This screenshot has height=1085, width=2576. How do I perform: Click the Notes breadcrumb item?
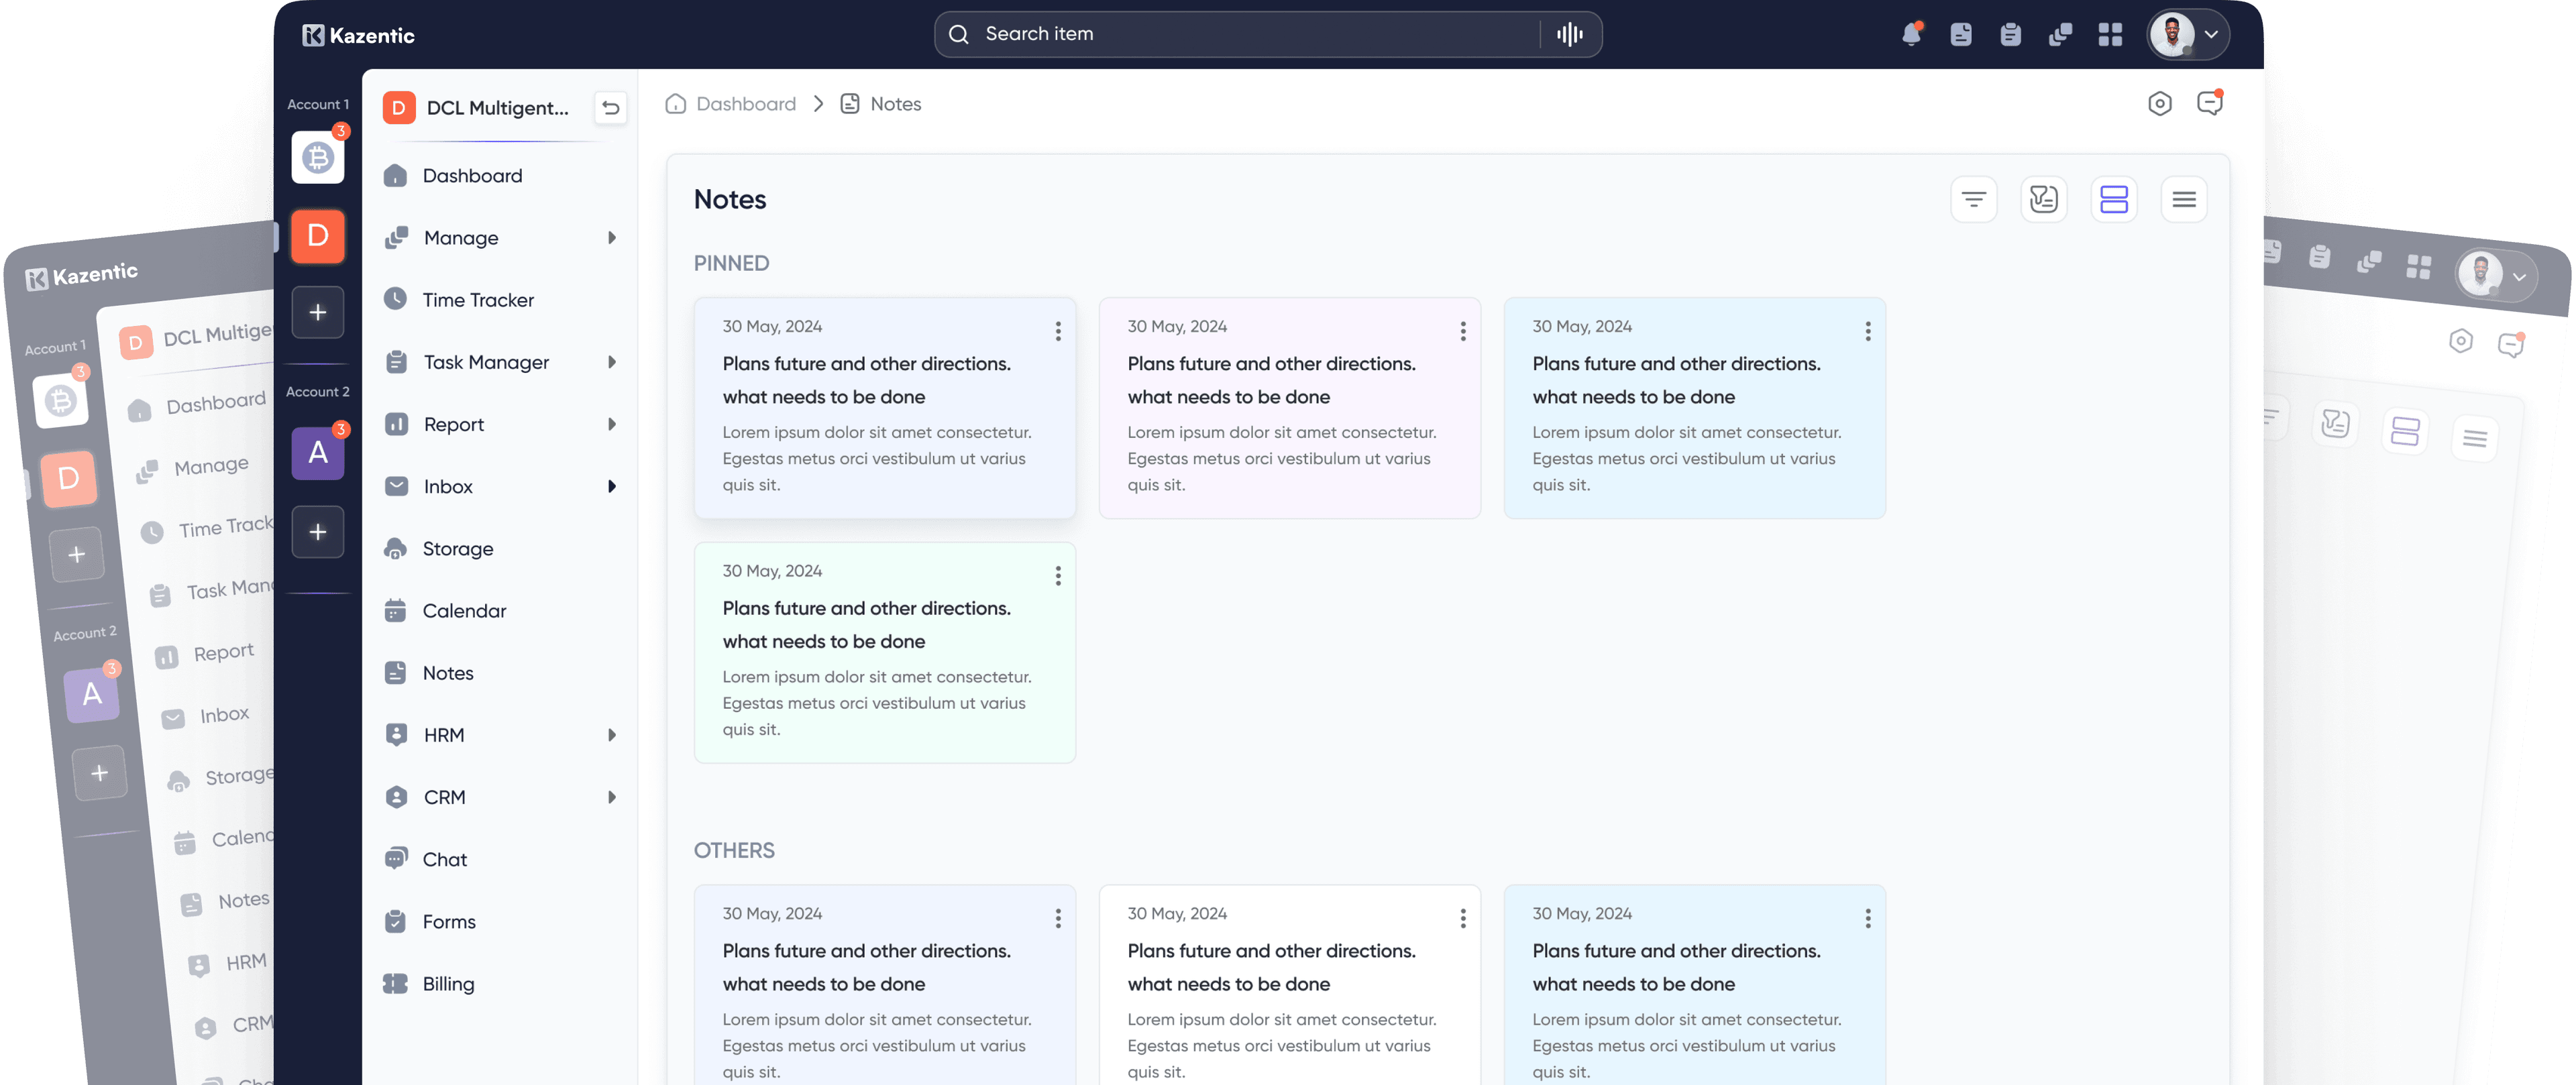(881, 103)
